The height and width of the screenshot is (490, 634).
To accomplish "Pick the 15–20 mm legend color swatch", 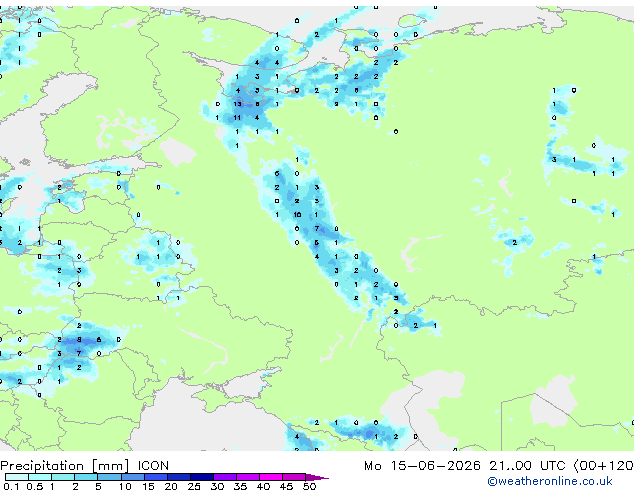I will click(x=155, y=477).
